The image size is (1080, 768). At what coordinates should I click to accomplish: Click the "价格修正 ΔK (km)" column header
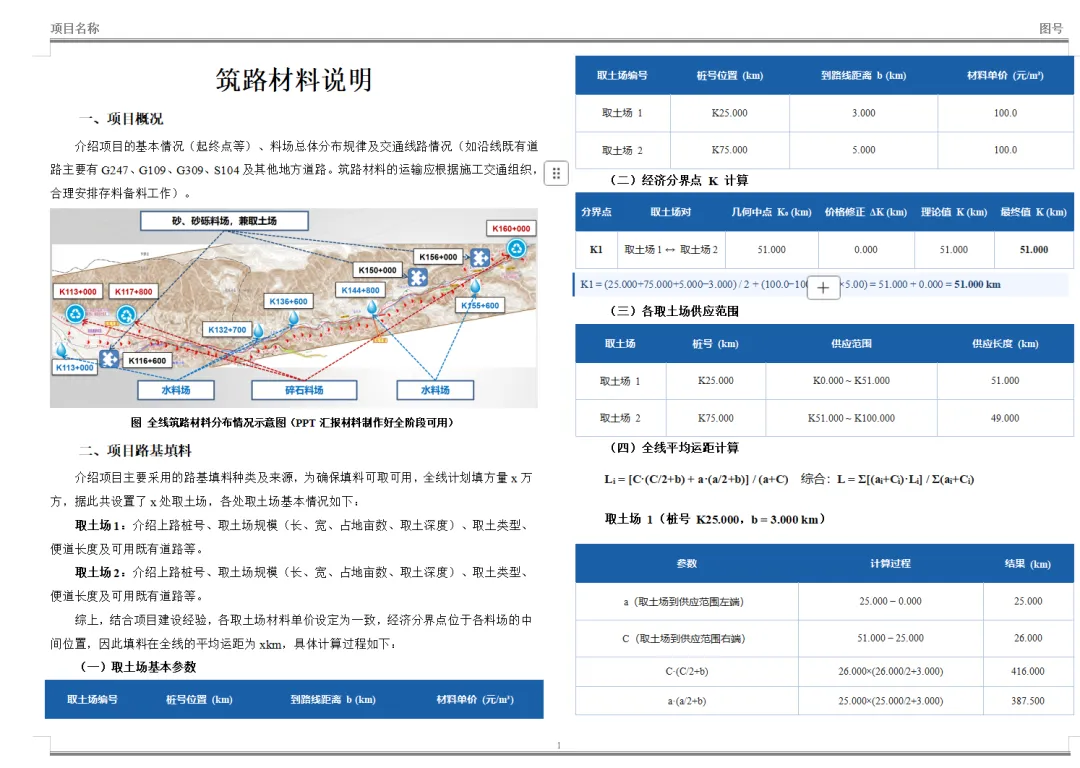click(866, 212)
